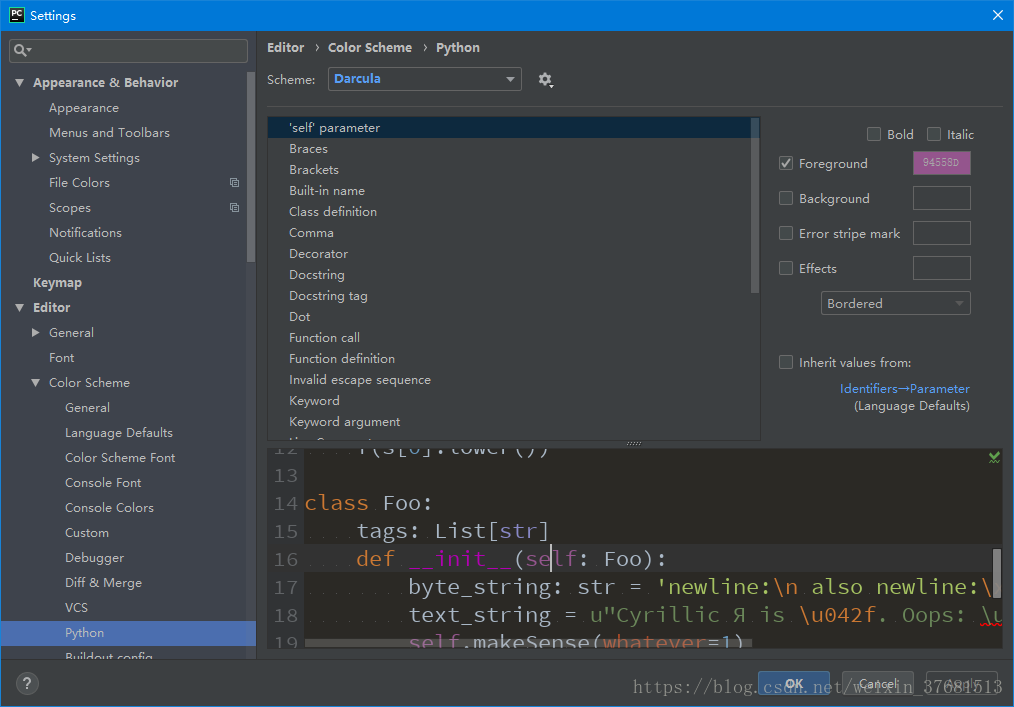This screenshot has height=707, width=1014.
Task: Open the help question mark button
Action: [27, 683]
